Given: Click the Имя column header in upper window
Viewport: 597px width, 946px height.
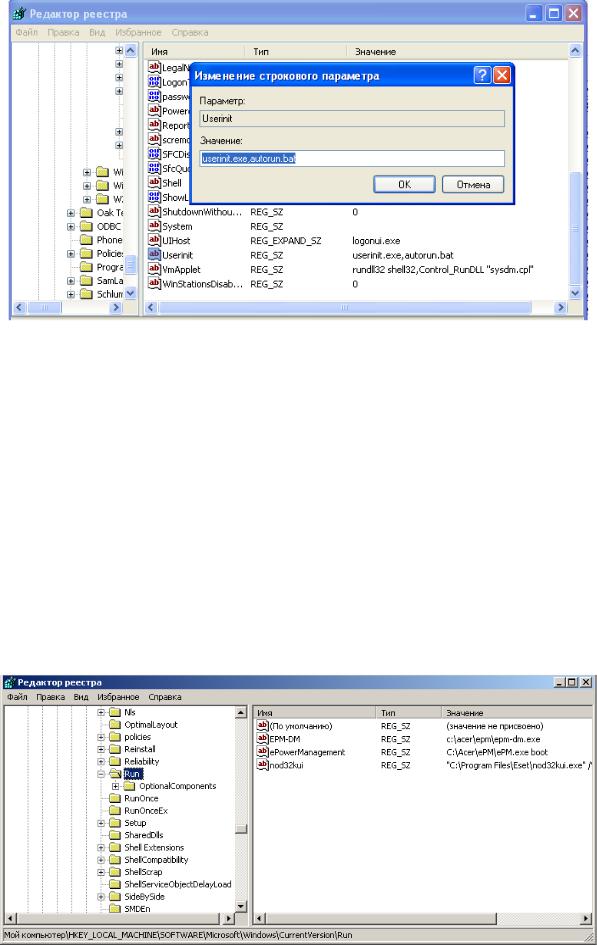Looking at the screenshot, I should (x=193, y=51).
